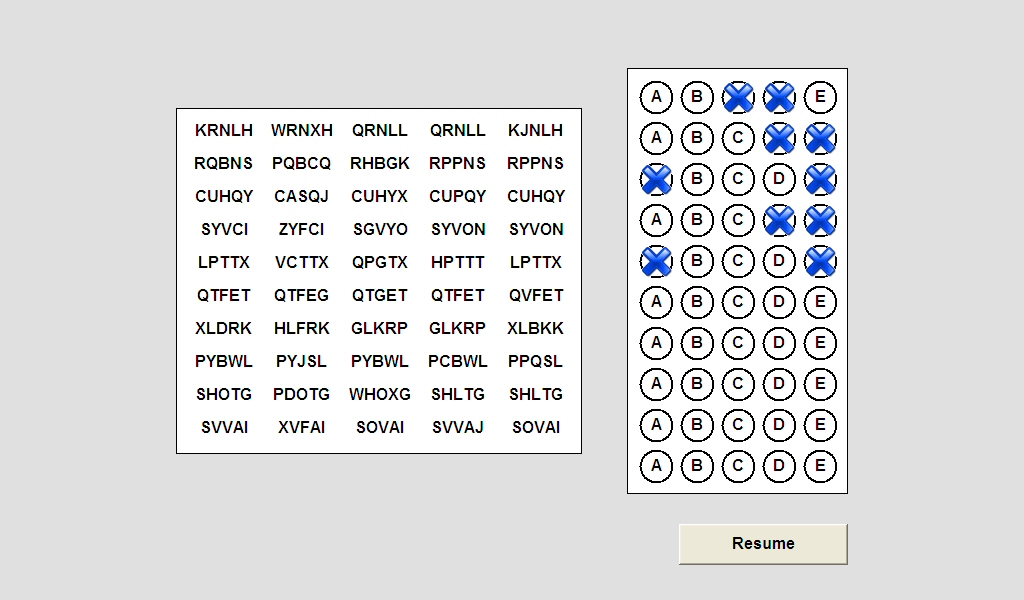This screenshot has height=600, width=1024.
Task: Select bubble A in the last answer row
Action: (656, 466)
